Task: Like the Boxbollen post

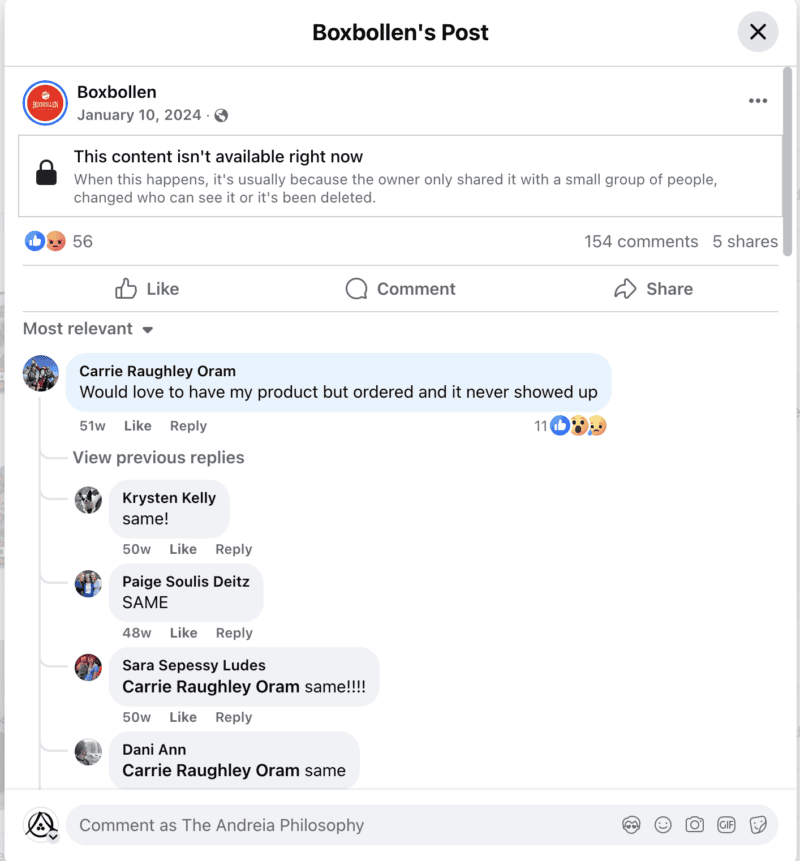Action: (147, 289)
